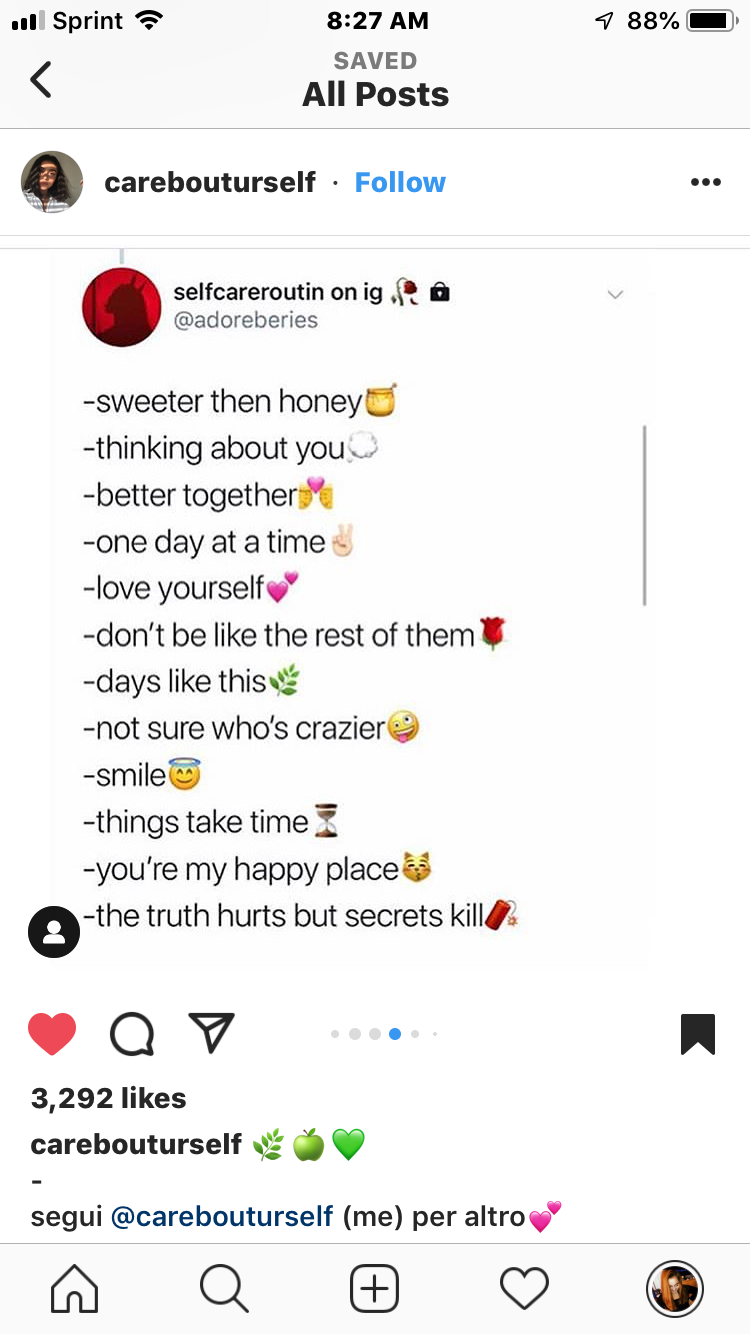Unlike the post with the red heart
The image size is (750, 1334).
(52, 1034)
